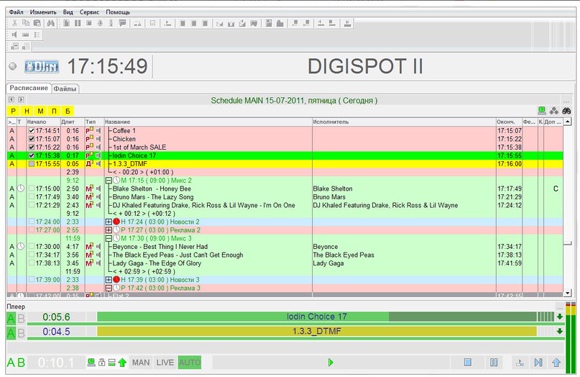Viewport: 580px width, 377px height.
Task: Sort by the Начало column header
Action: click(43, 122)
